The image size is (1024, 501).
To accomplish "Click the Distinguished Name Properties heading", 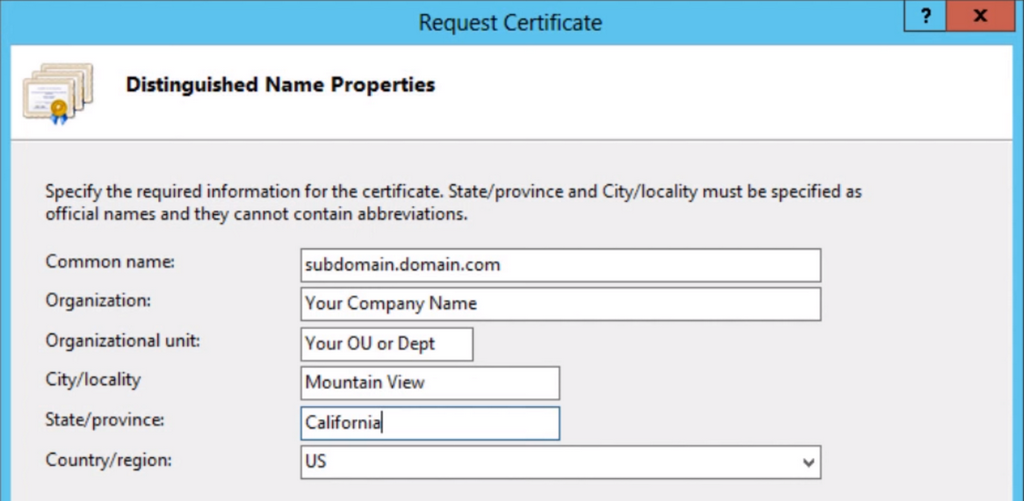I will point(280,85).
